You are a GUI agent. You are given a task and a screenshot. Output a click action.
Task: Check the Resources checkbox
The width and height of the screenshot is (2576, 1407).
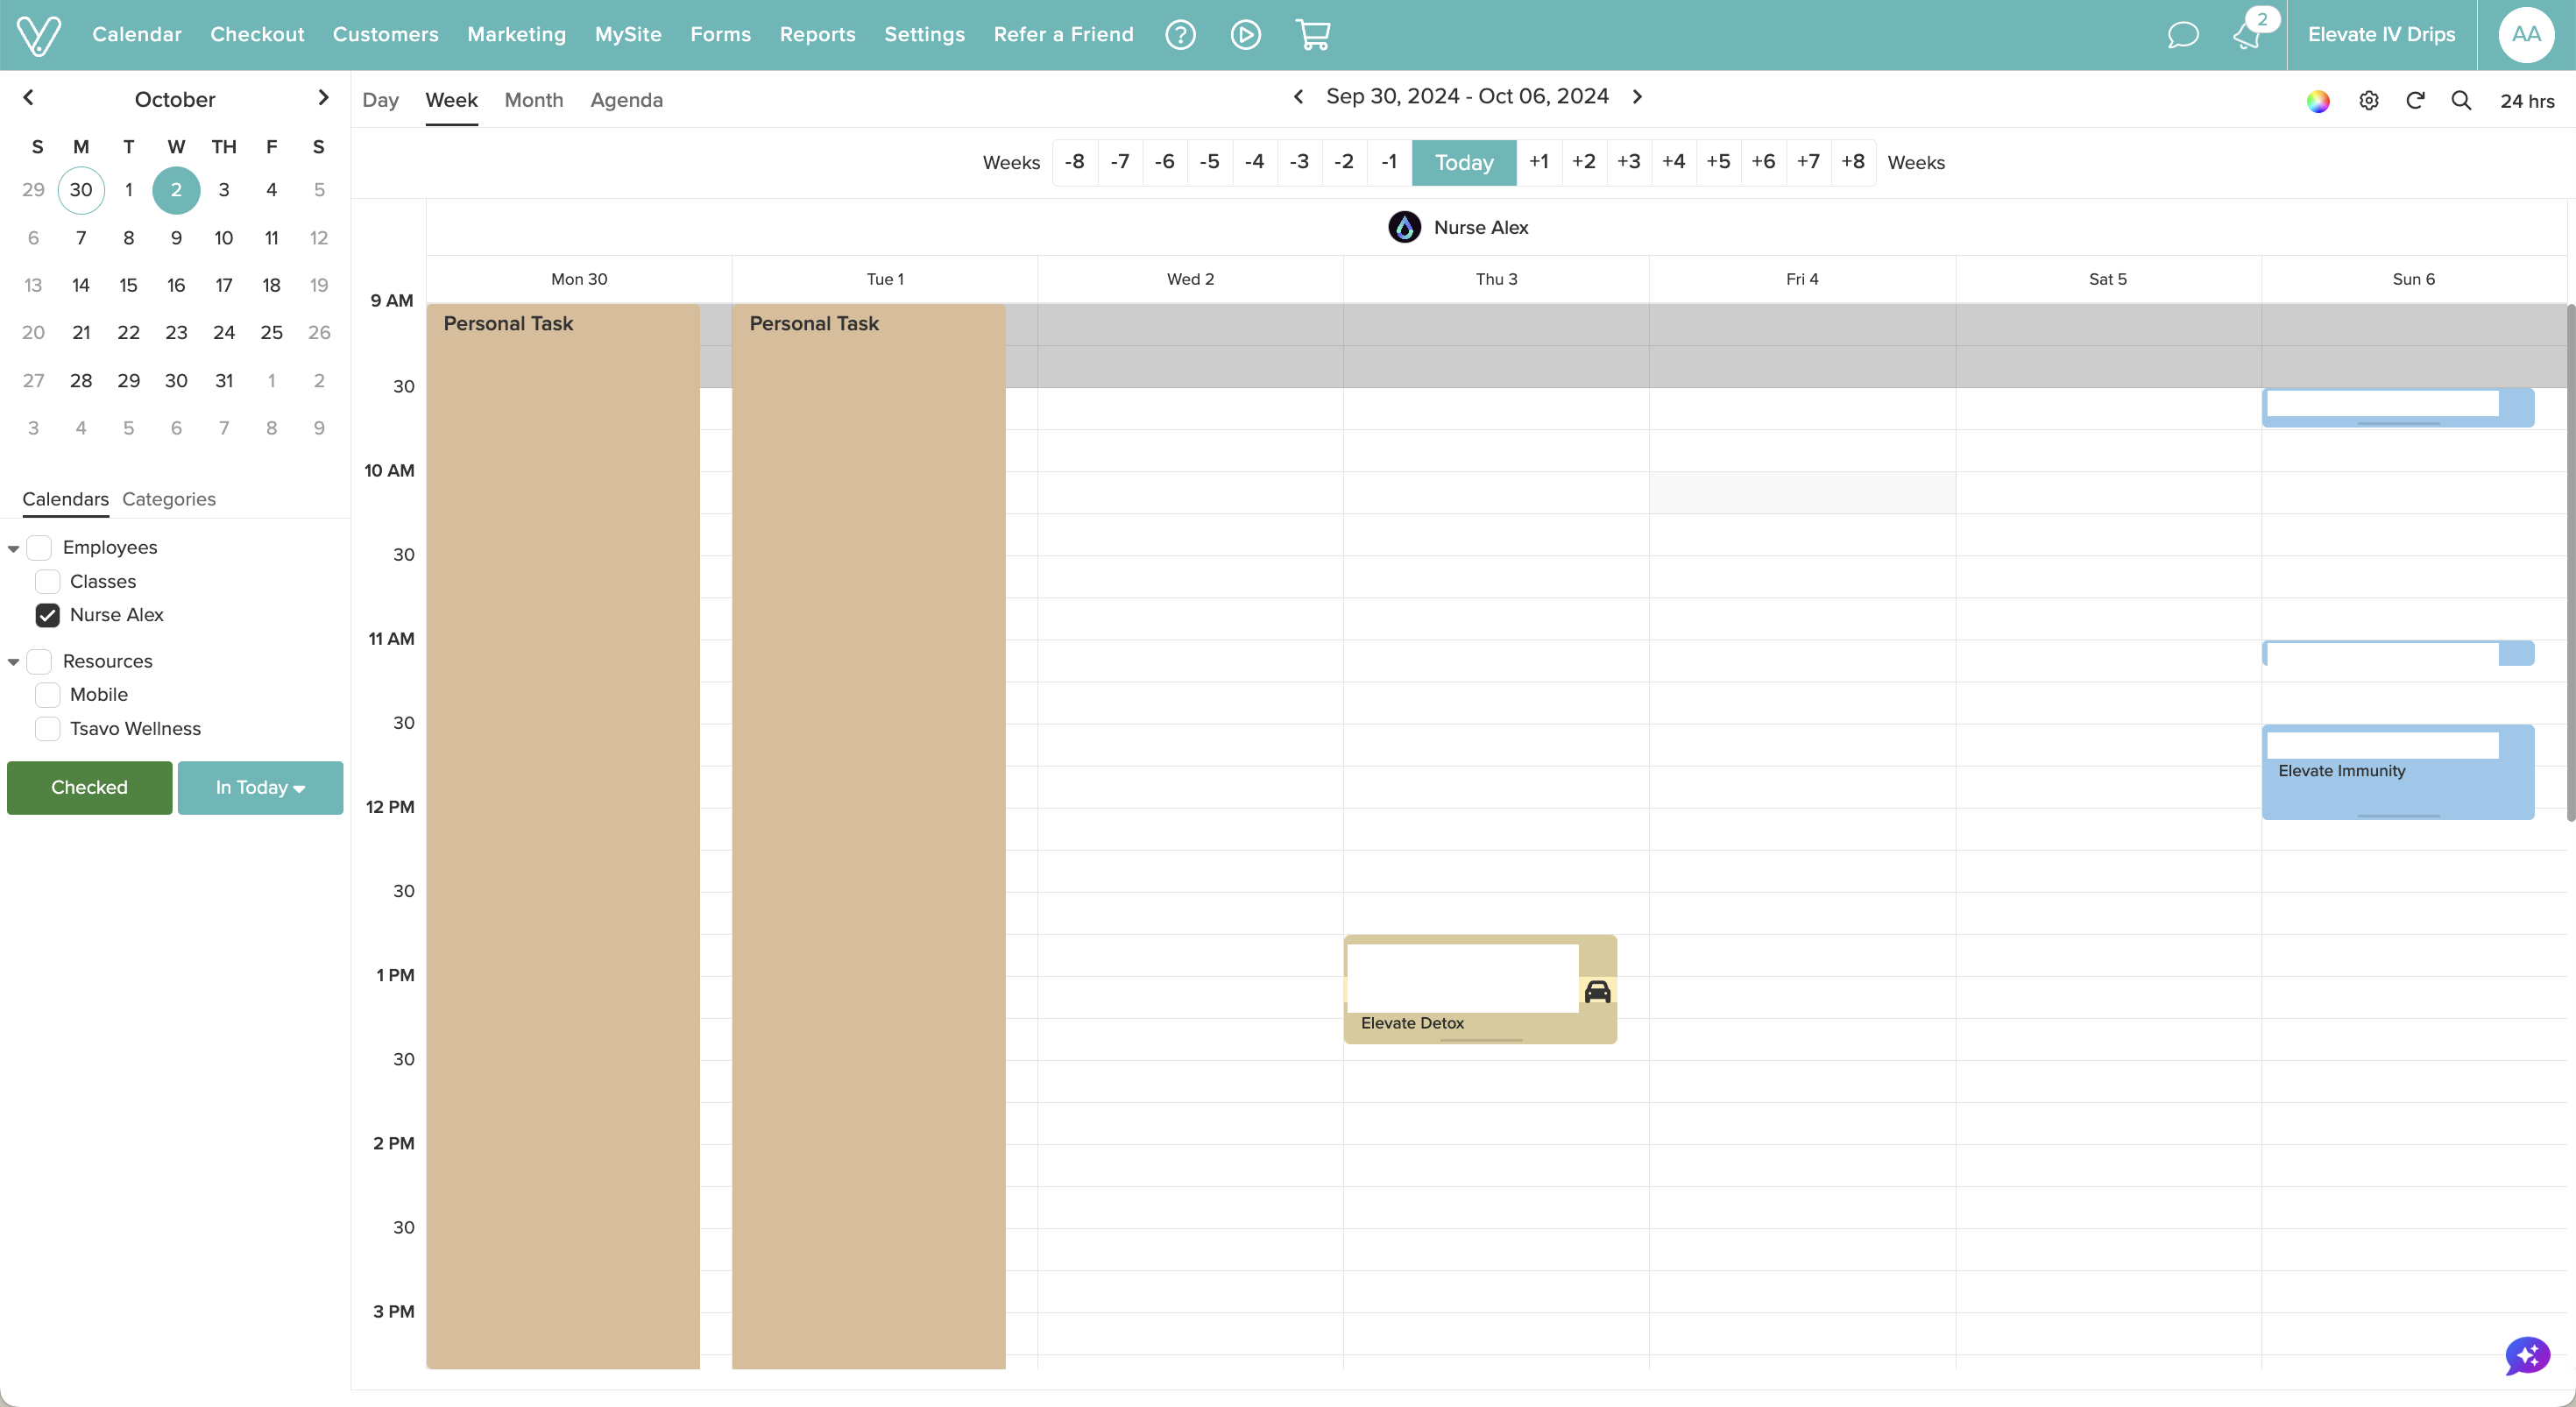pos(39,662)
